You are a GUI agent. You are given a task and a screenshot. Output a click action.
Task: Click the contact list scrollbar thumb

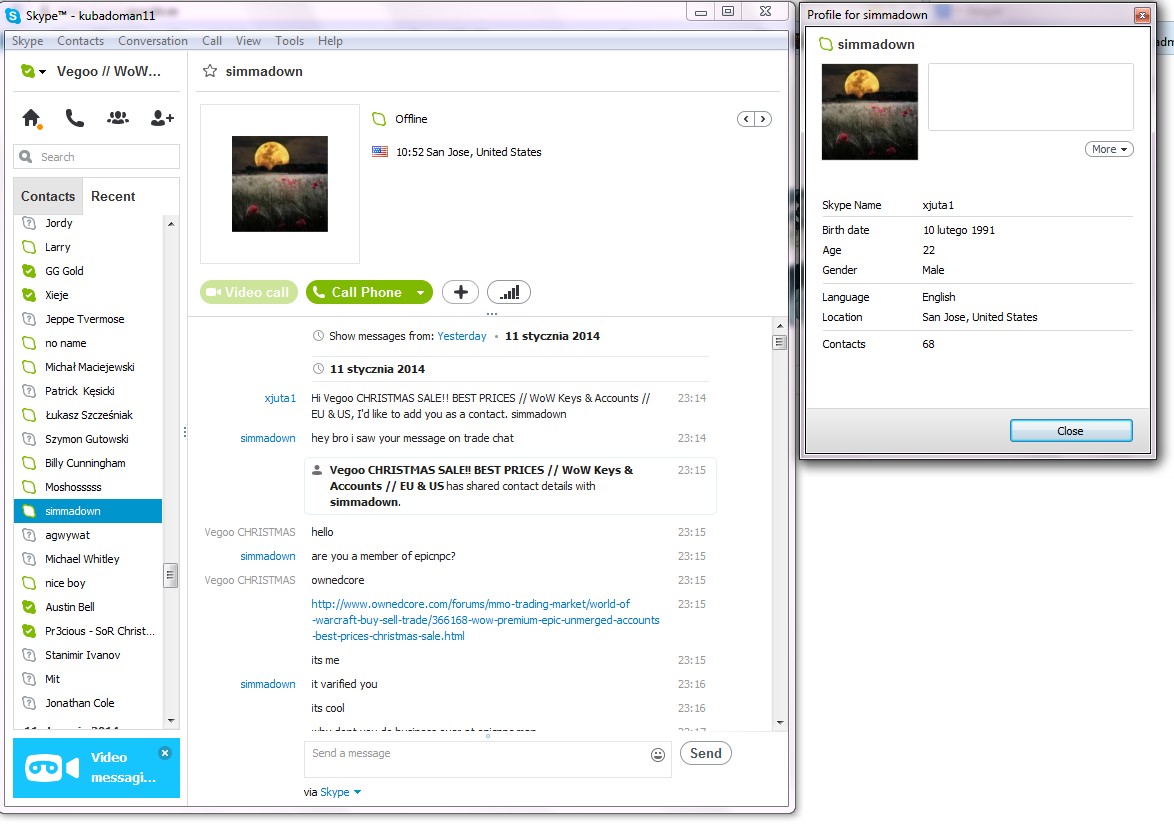coord(171,575)
